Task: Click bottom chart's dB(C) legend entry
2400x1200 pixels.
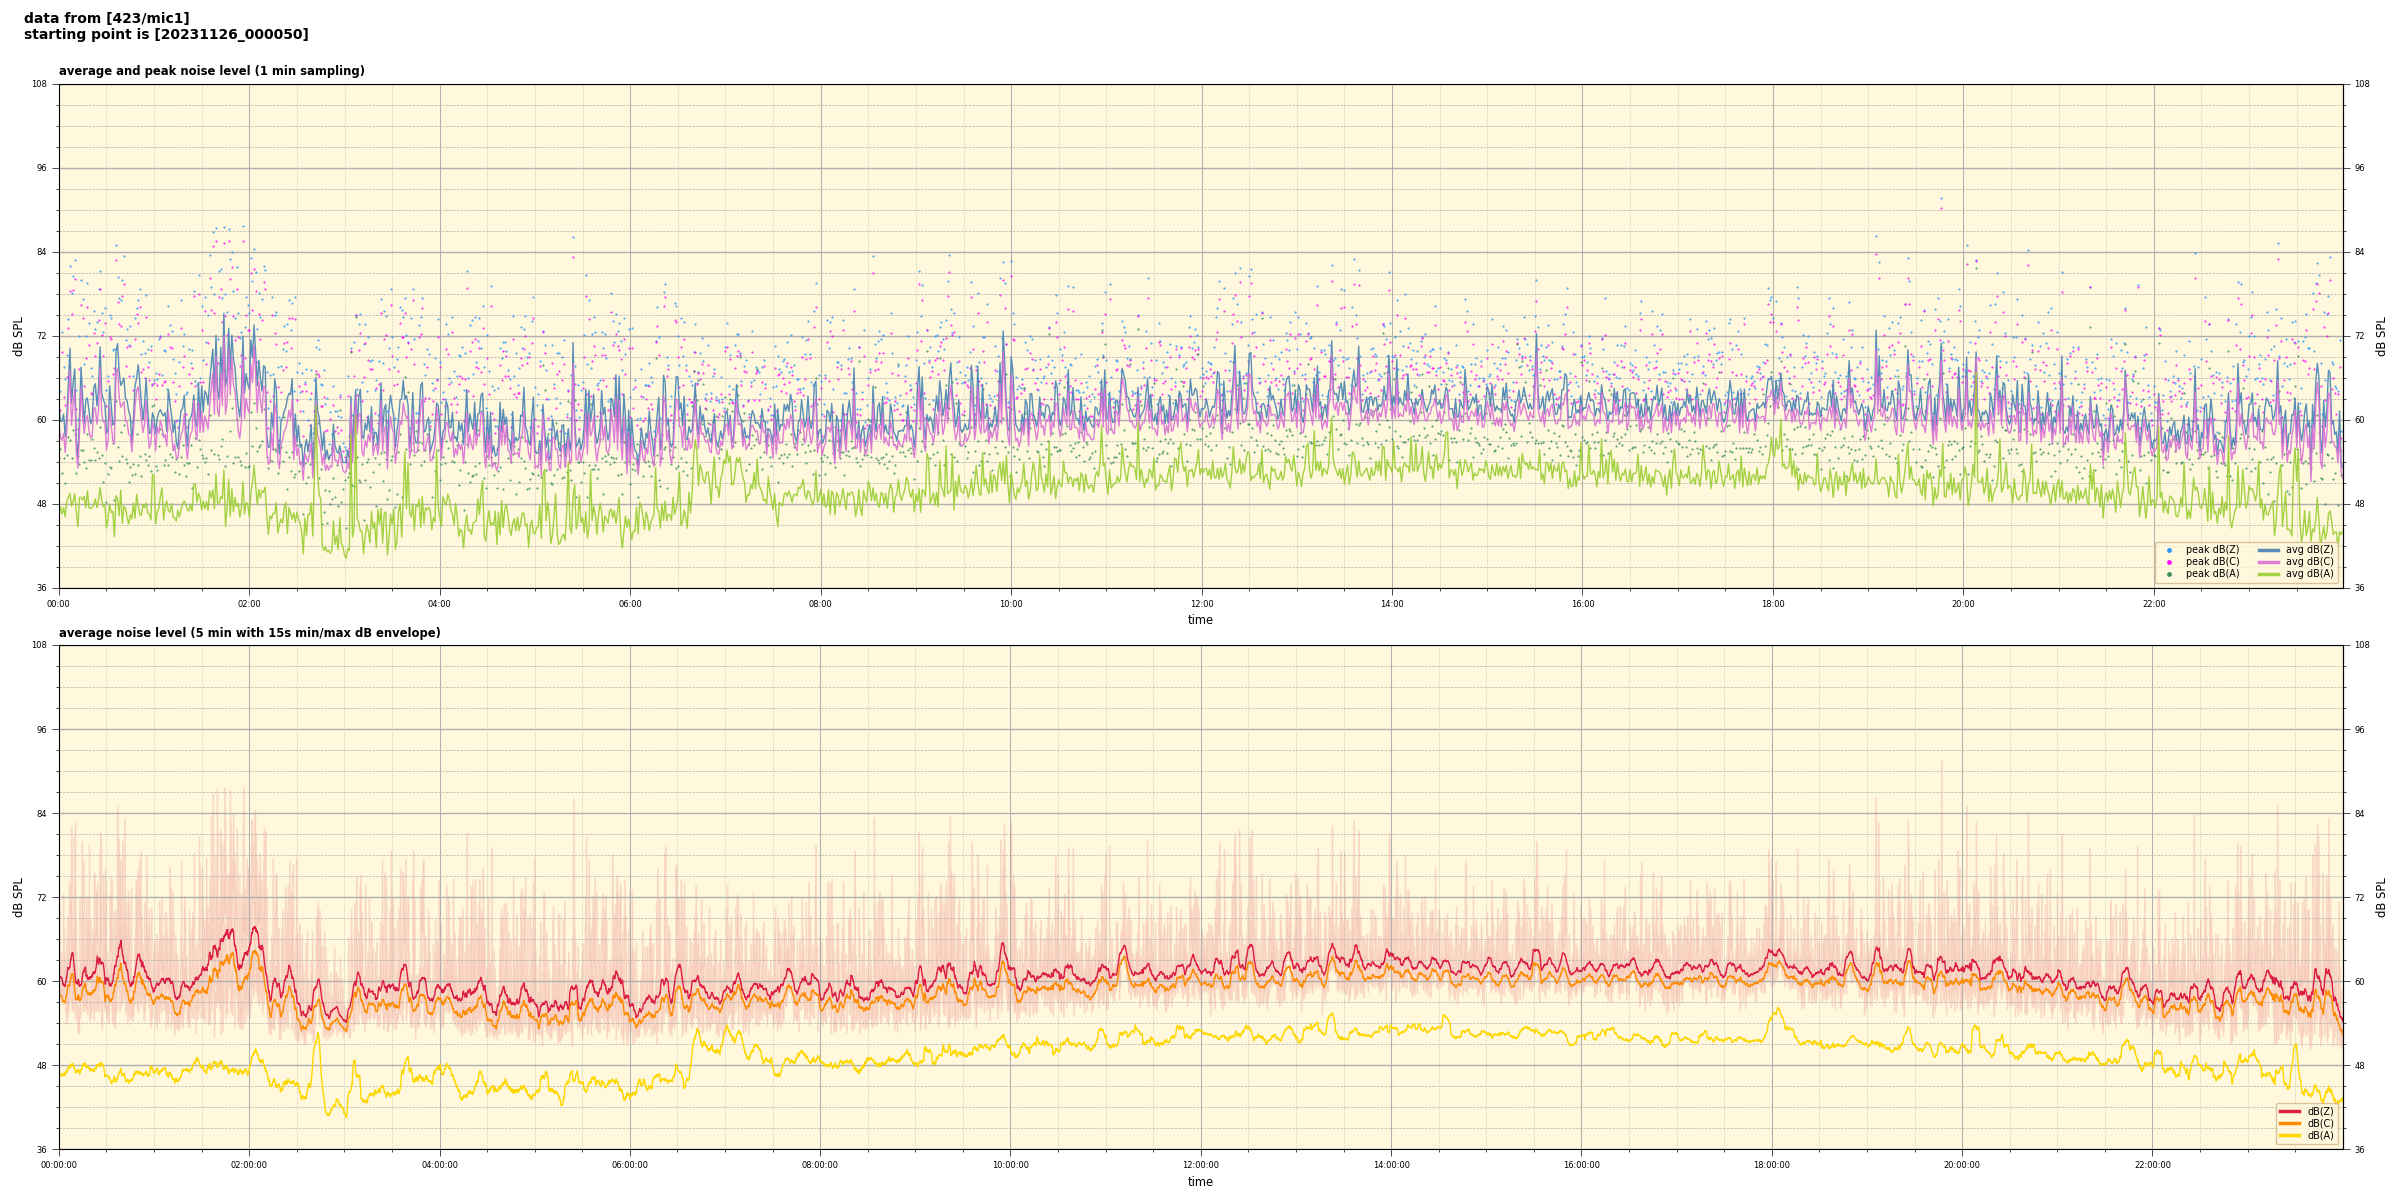Action: tap(2320, 1123)
